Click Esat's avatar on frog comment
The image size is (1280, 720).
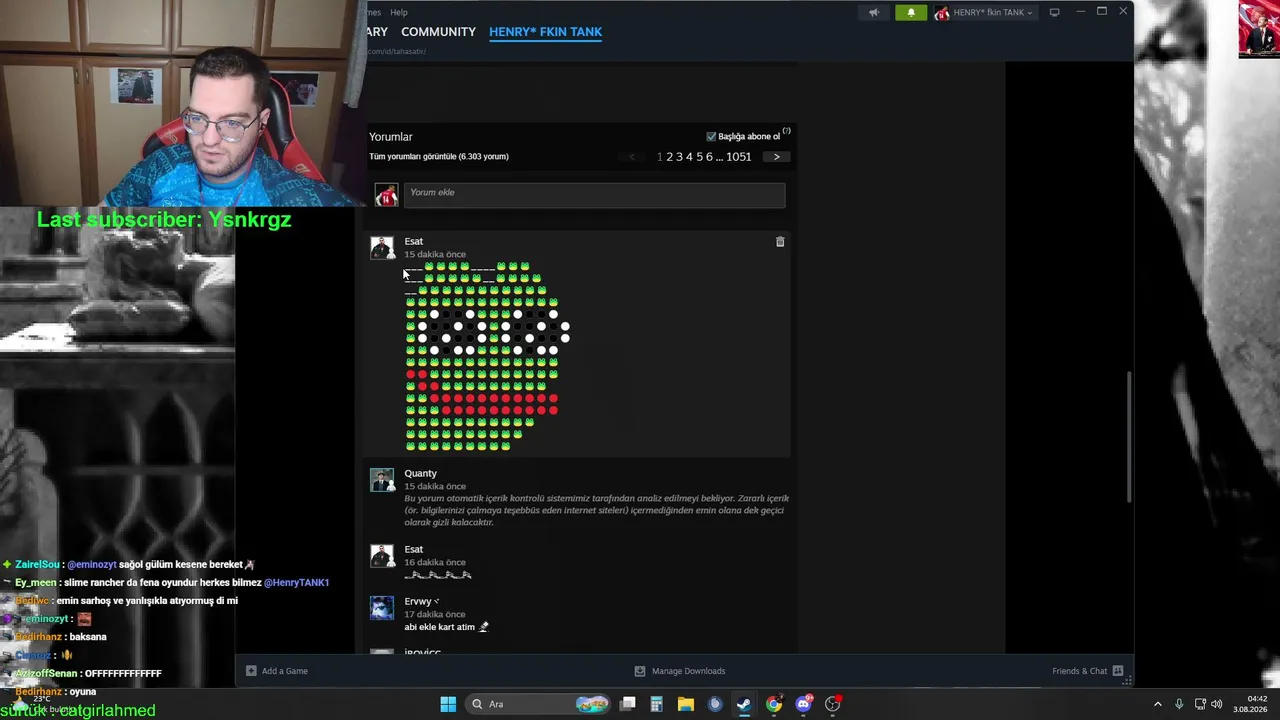pyautogui.click(x=383, y=249)
